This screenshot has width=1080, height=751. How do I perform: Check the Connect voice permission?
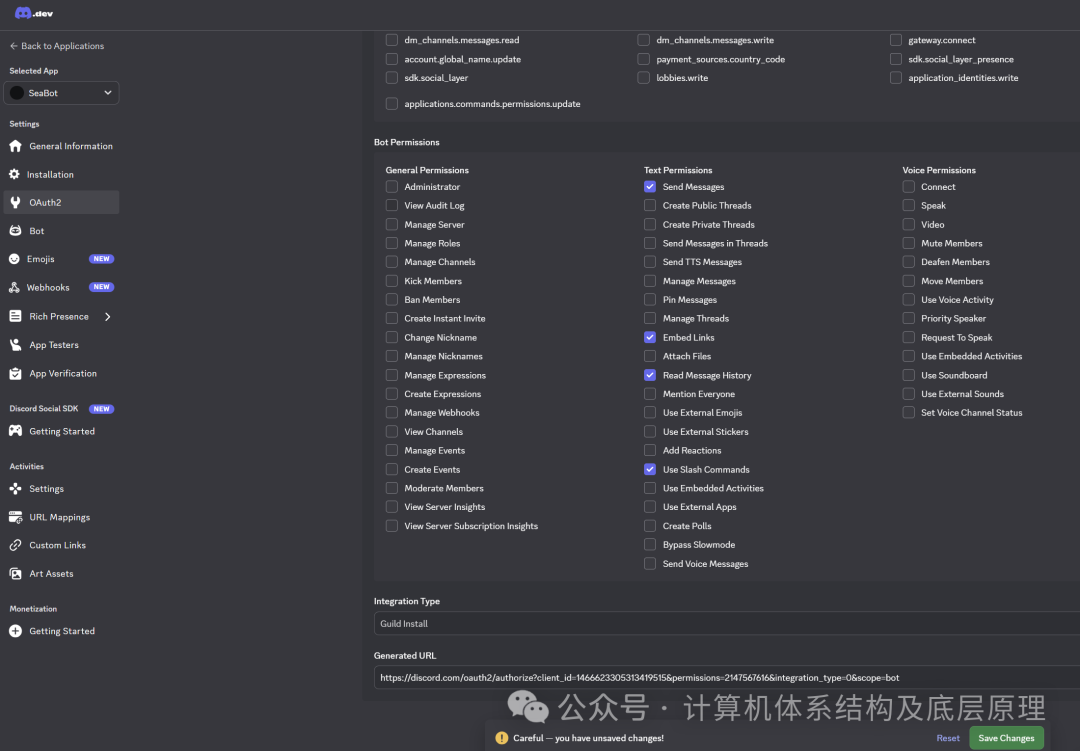coord(908,187)
